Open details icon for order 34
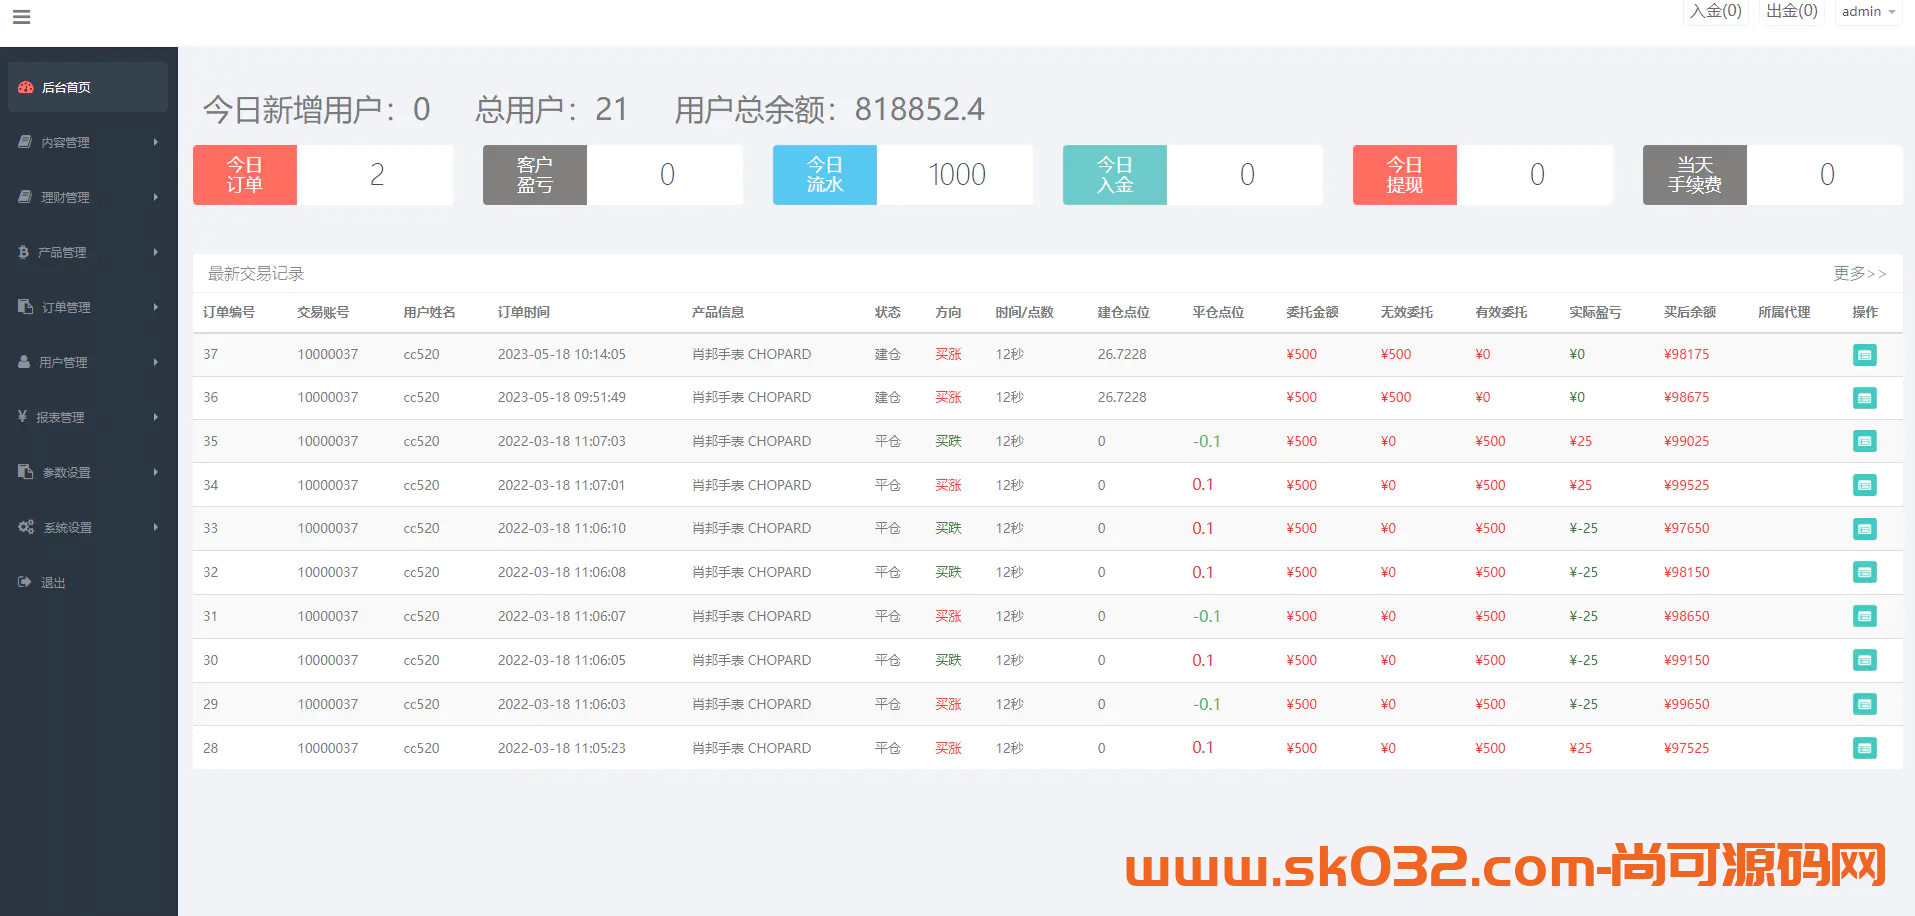 click(1865, 485)
